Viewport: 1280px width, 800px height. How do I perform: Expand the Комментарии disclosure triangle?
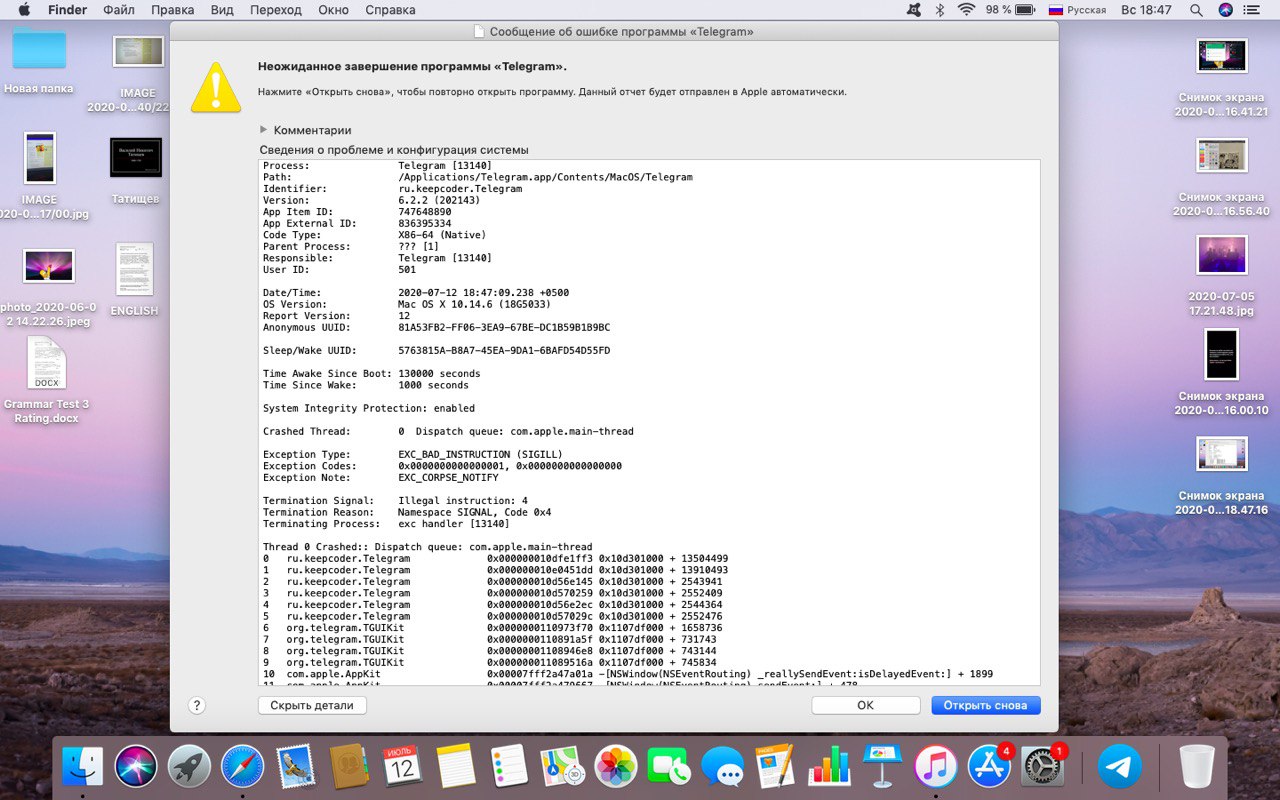pos(264,130)
